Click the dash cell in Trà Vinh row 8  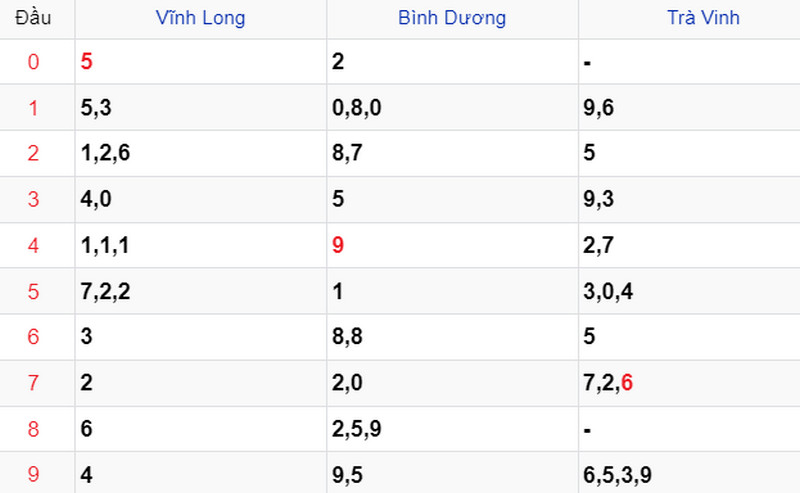689,429
